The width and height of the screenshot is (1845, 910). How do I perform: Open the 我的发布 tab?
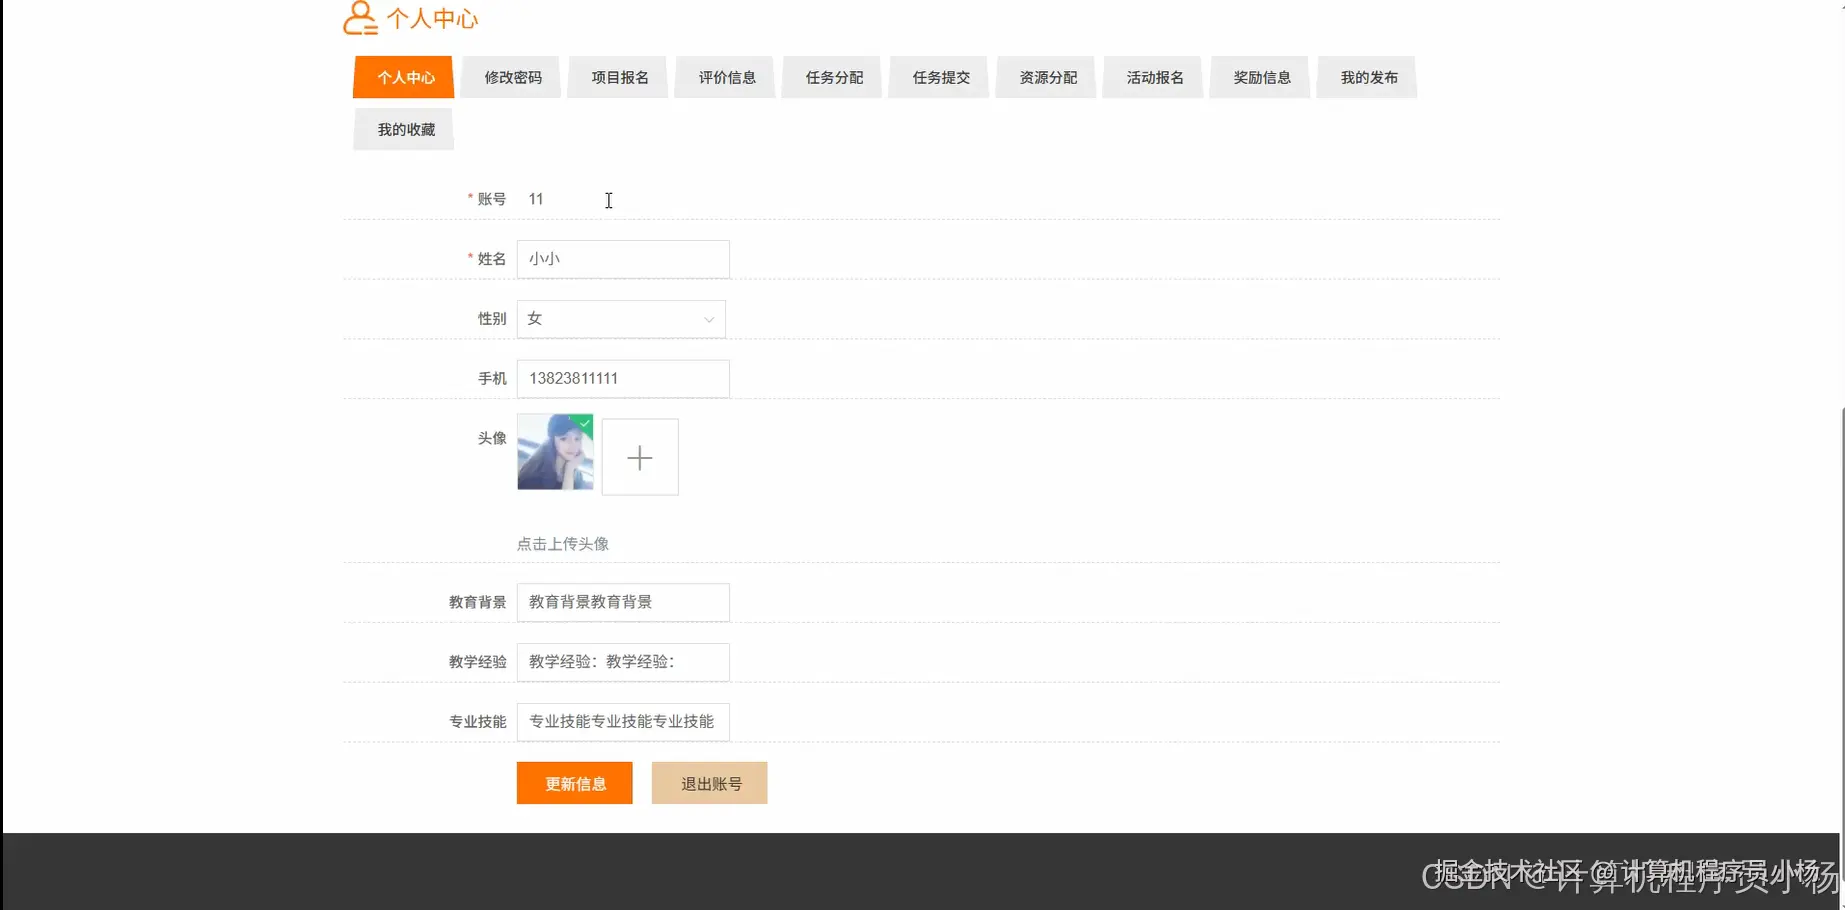pyautogui.click(x=1366, y=77)
